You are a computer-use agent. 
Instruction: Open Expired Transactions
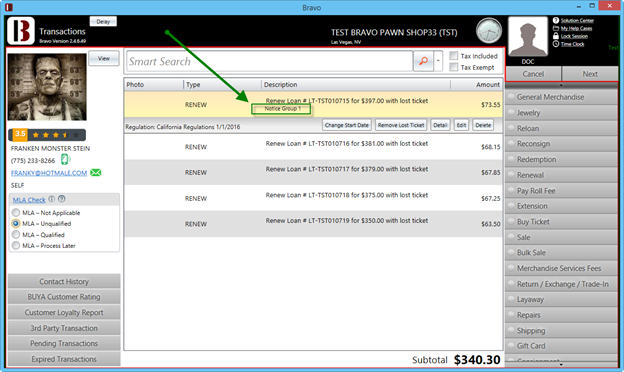point(64,359)
